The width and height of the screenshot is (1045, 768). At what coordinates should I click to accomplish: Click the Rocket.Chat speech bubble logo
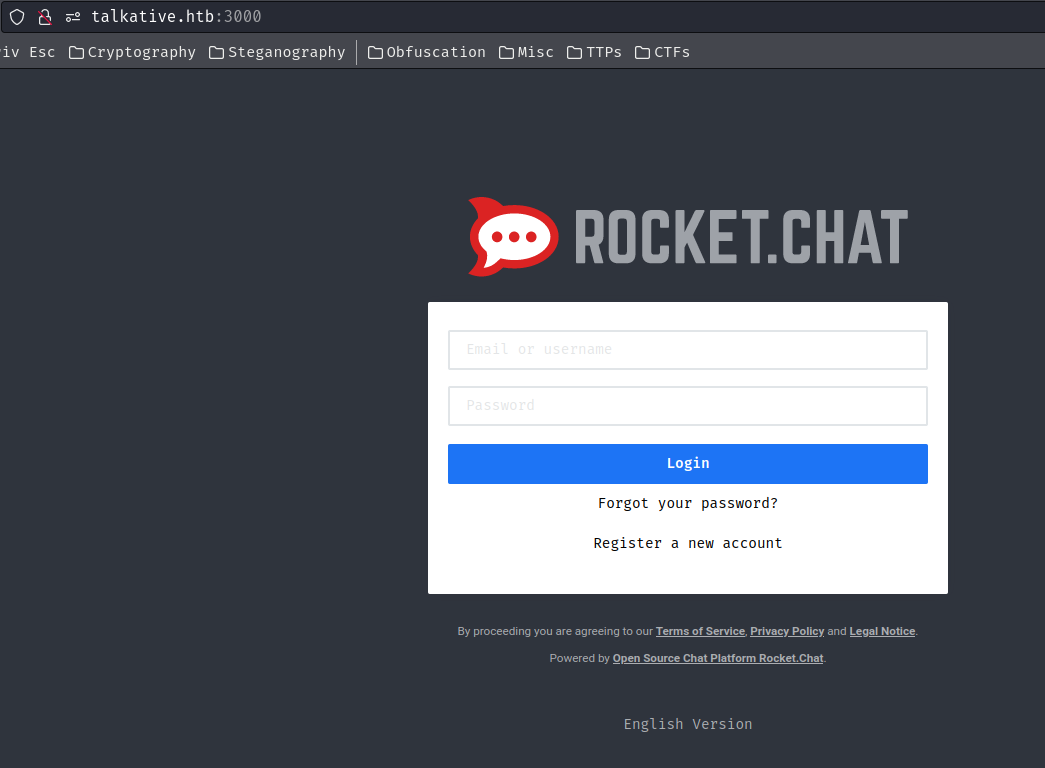(513, 237)
